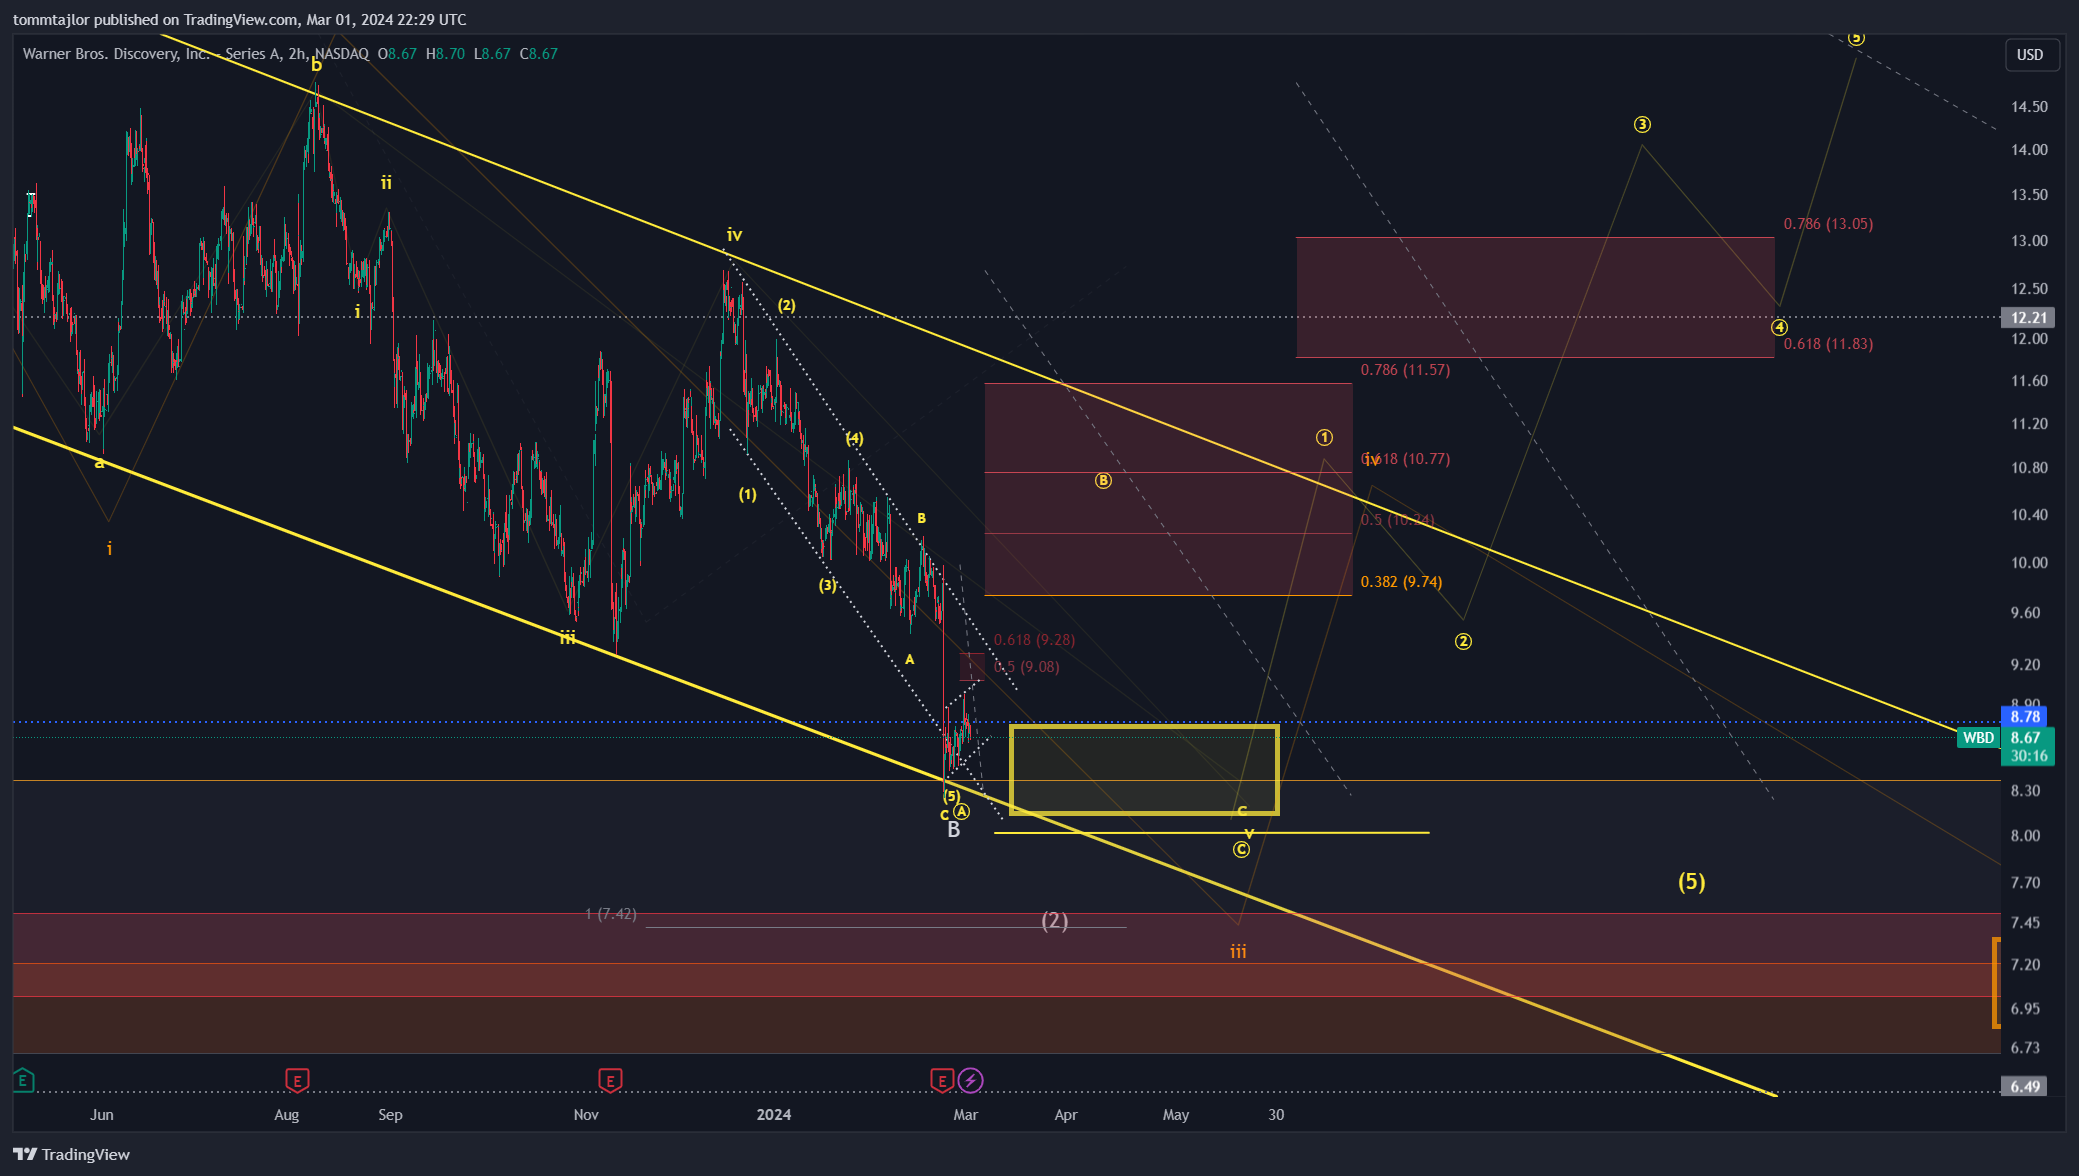The width and height of the screenshot is (2079, 1176).
Task: Select the gray (2) wave label
Action: point(1055,921)
